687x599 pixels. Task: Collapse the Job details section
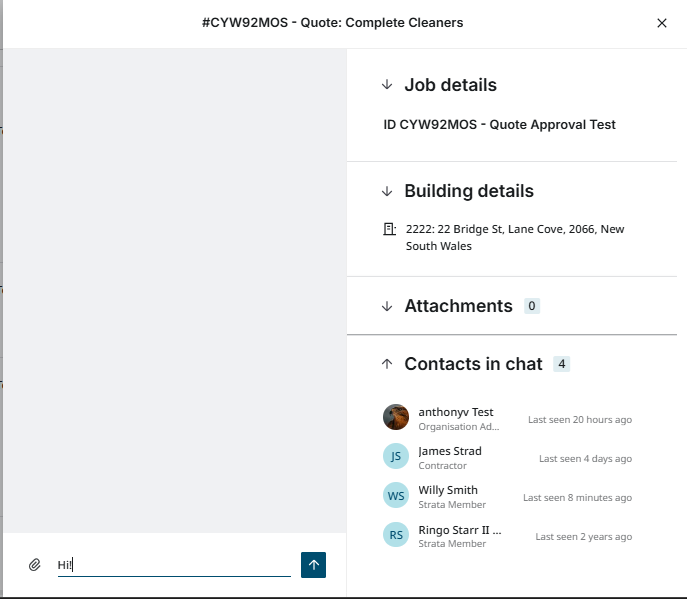[x=387, y=86]
